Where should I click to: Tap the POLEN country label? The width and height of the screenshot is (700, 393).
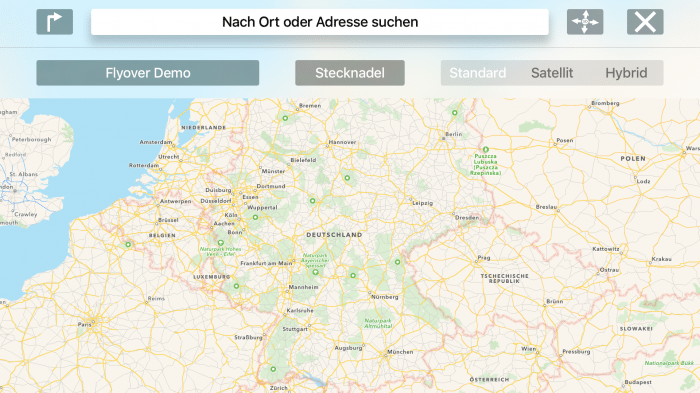pyautogui.click(x=633, y=159)
